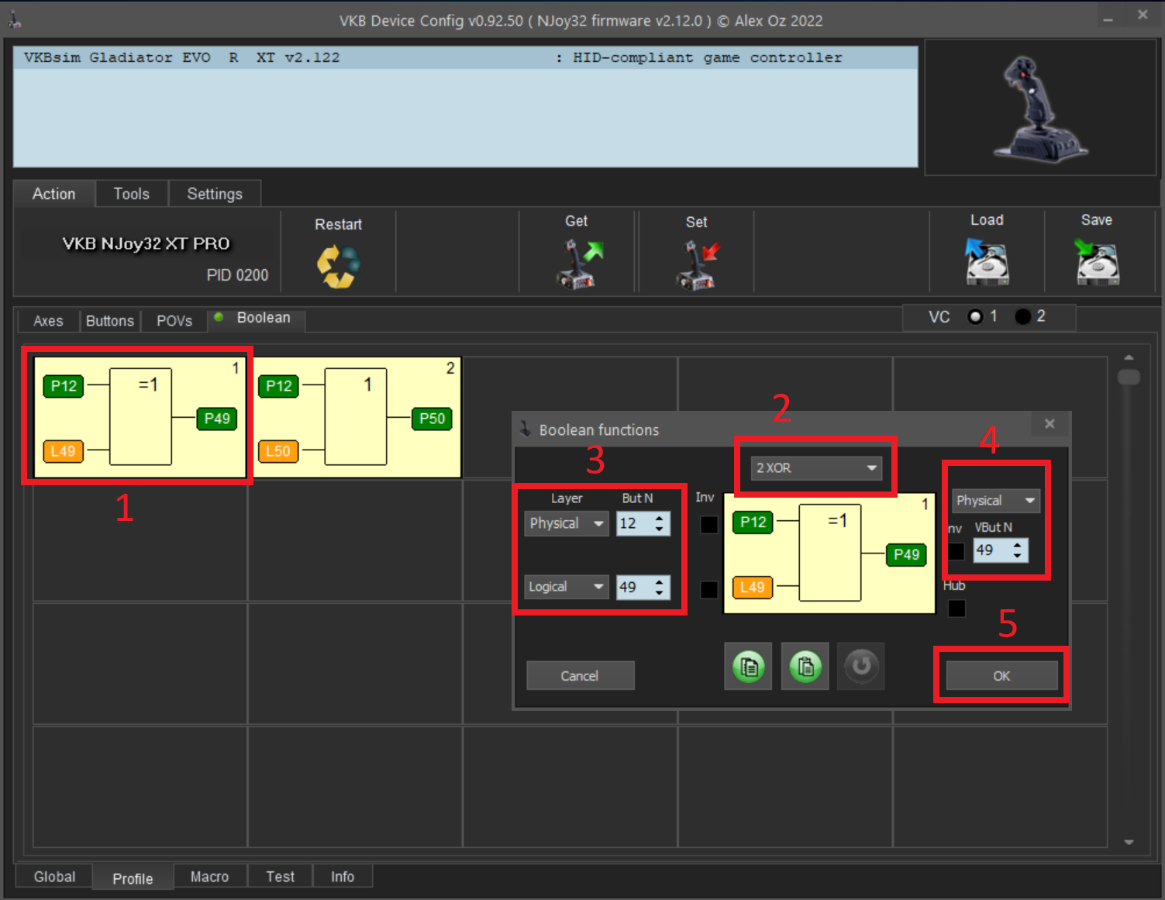The image size is (1165, 900).
Task: Confirm with the OK button
Action: click(x=1002, y=676)
